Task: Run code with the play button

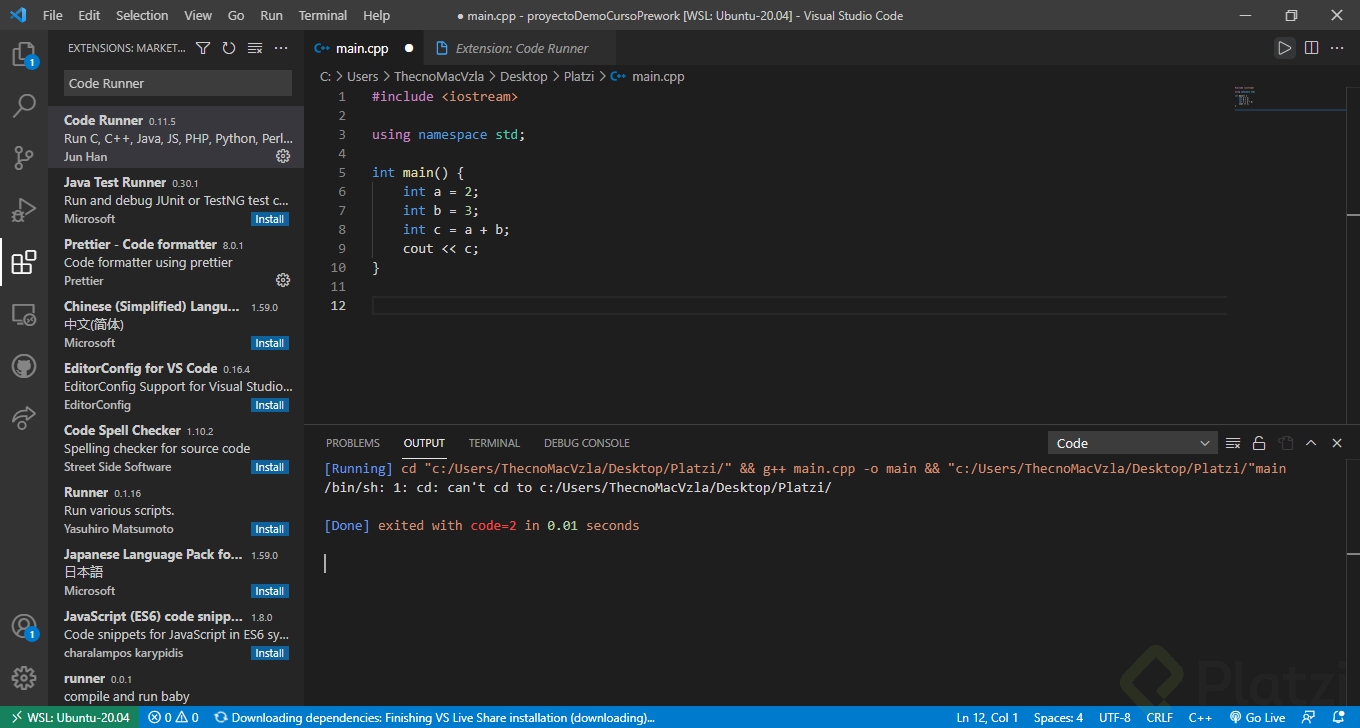Action: click(x=1284, y=48)
